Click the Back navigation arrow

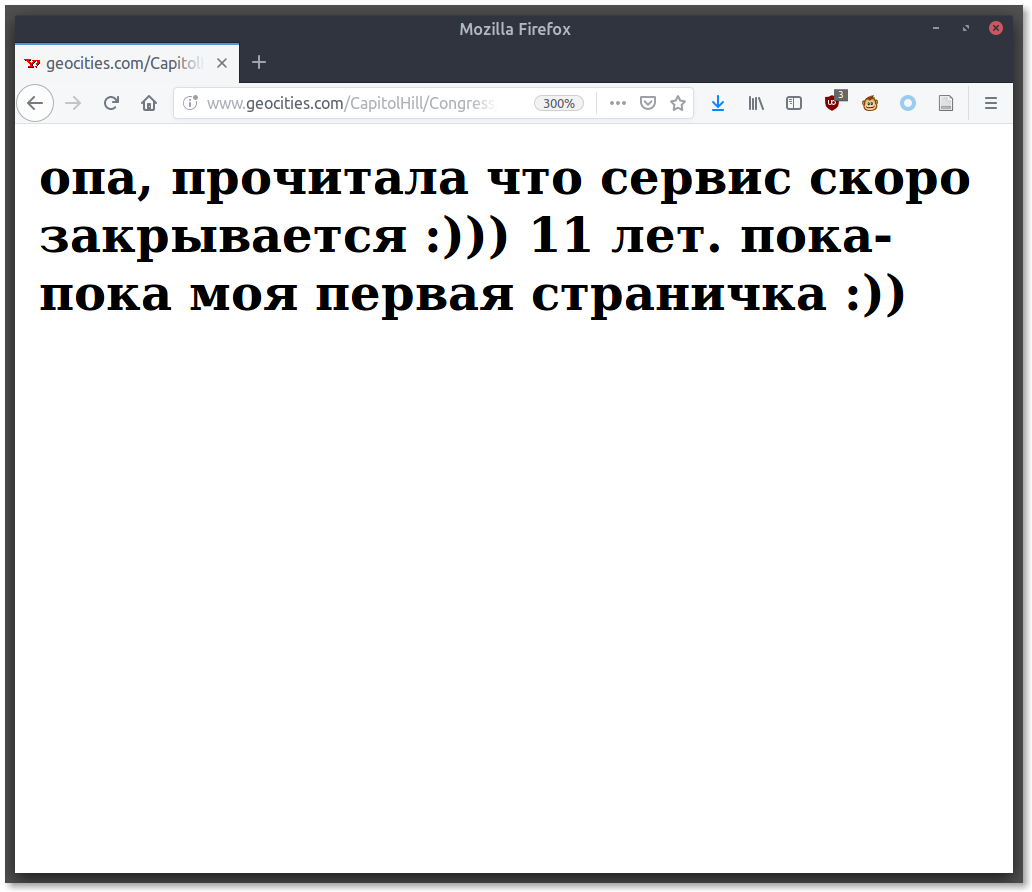pyautogui.click(x=35, y=103)
